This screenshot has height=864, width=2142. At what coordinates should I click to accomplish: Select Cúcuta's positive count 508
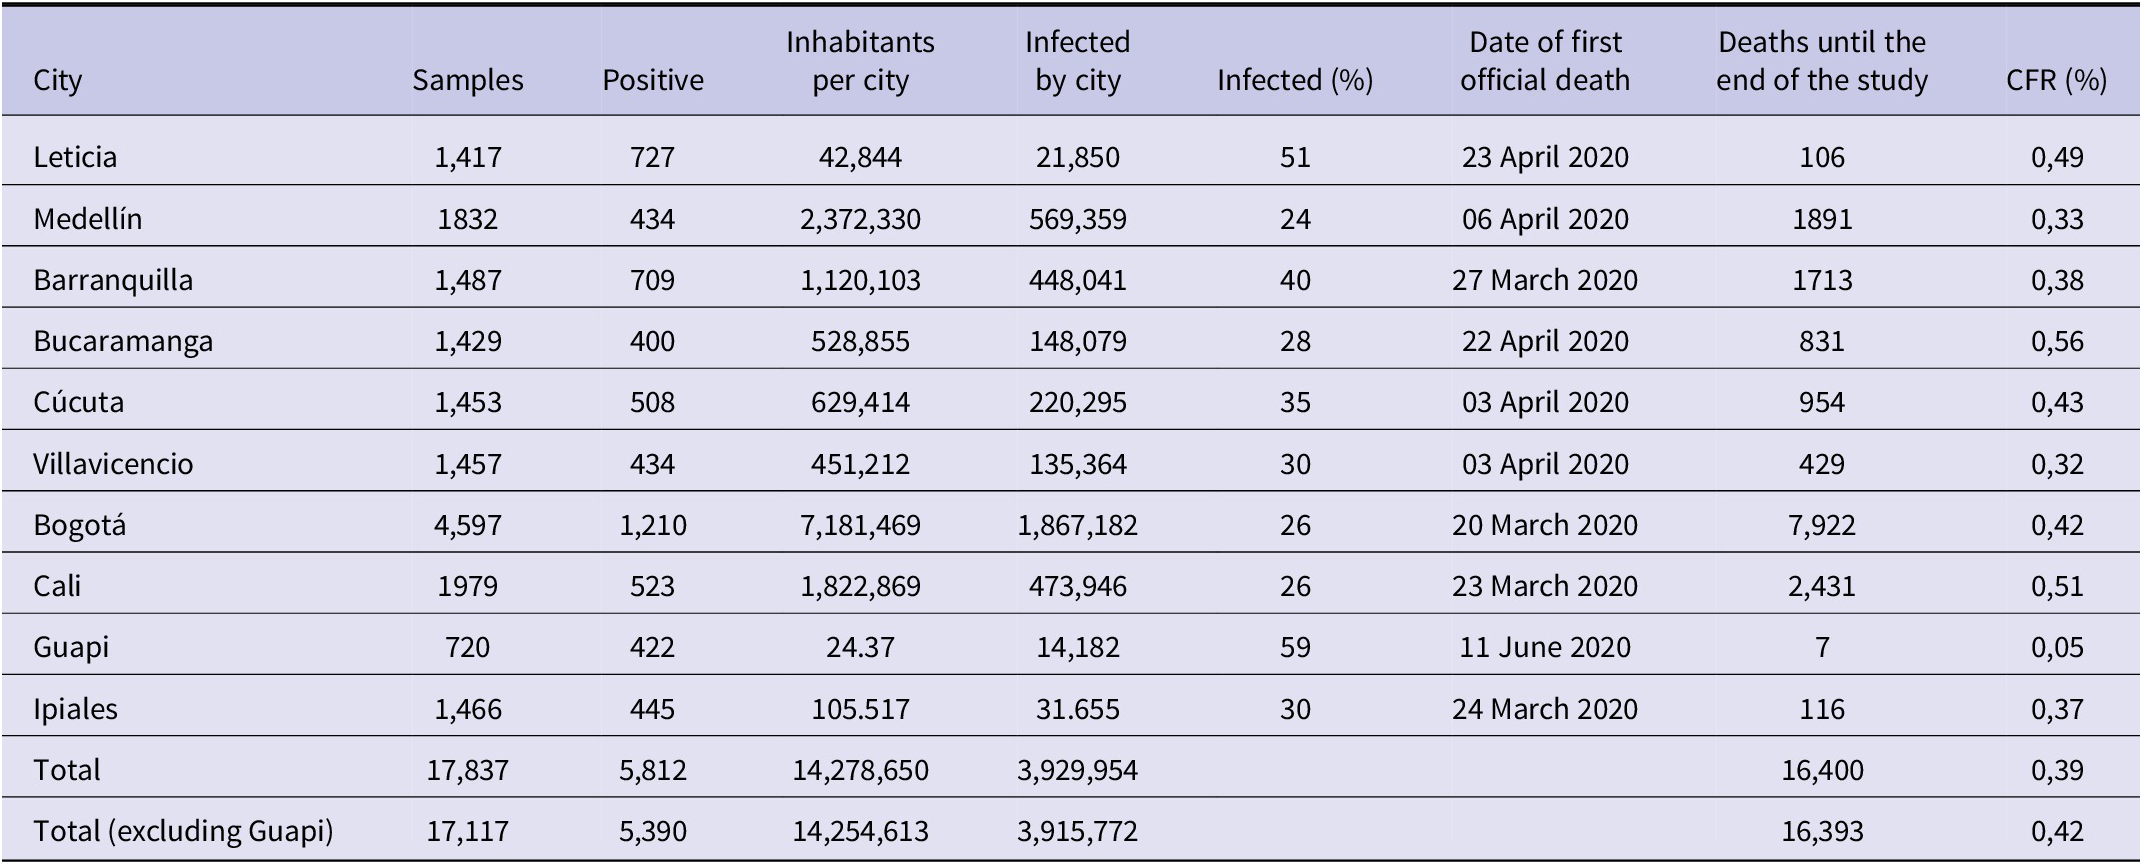[x=653, y=402]
